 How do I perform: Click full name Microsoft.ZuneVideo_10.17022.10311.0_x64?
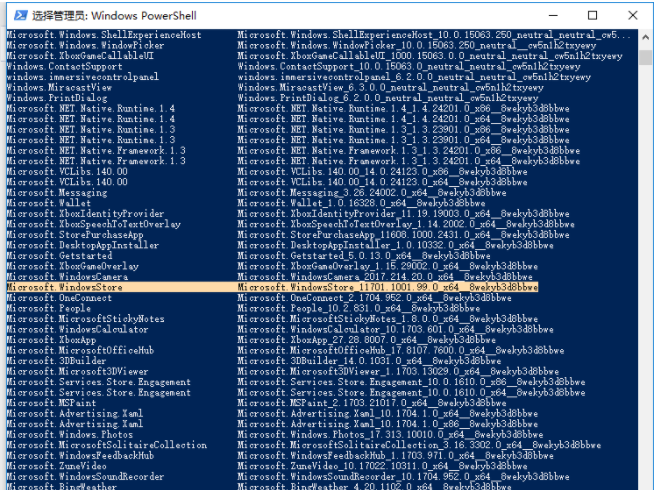click(382, 466)
